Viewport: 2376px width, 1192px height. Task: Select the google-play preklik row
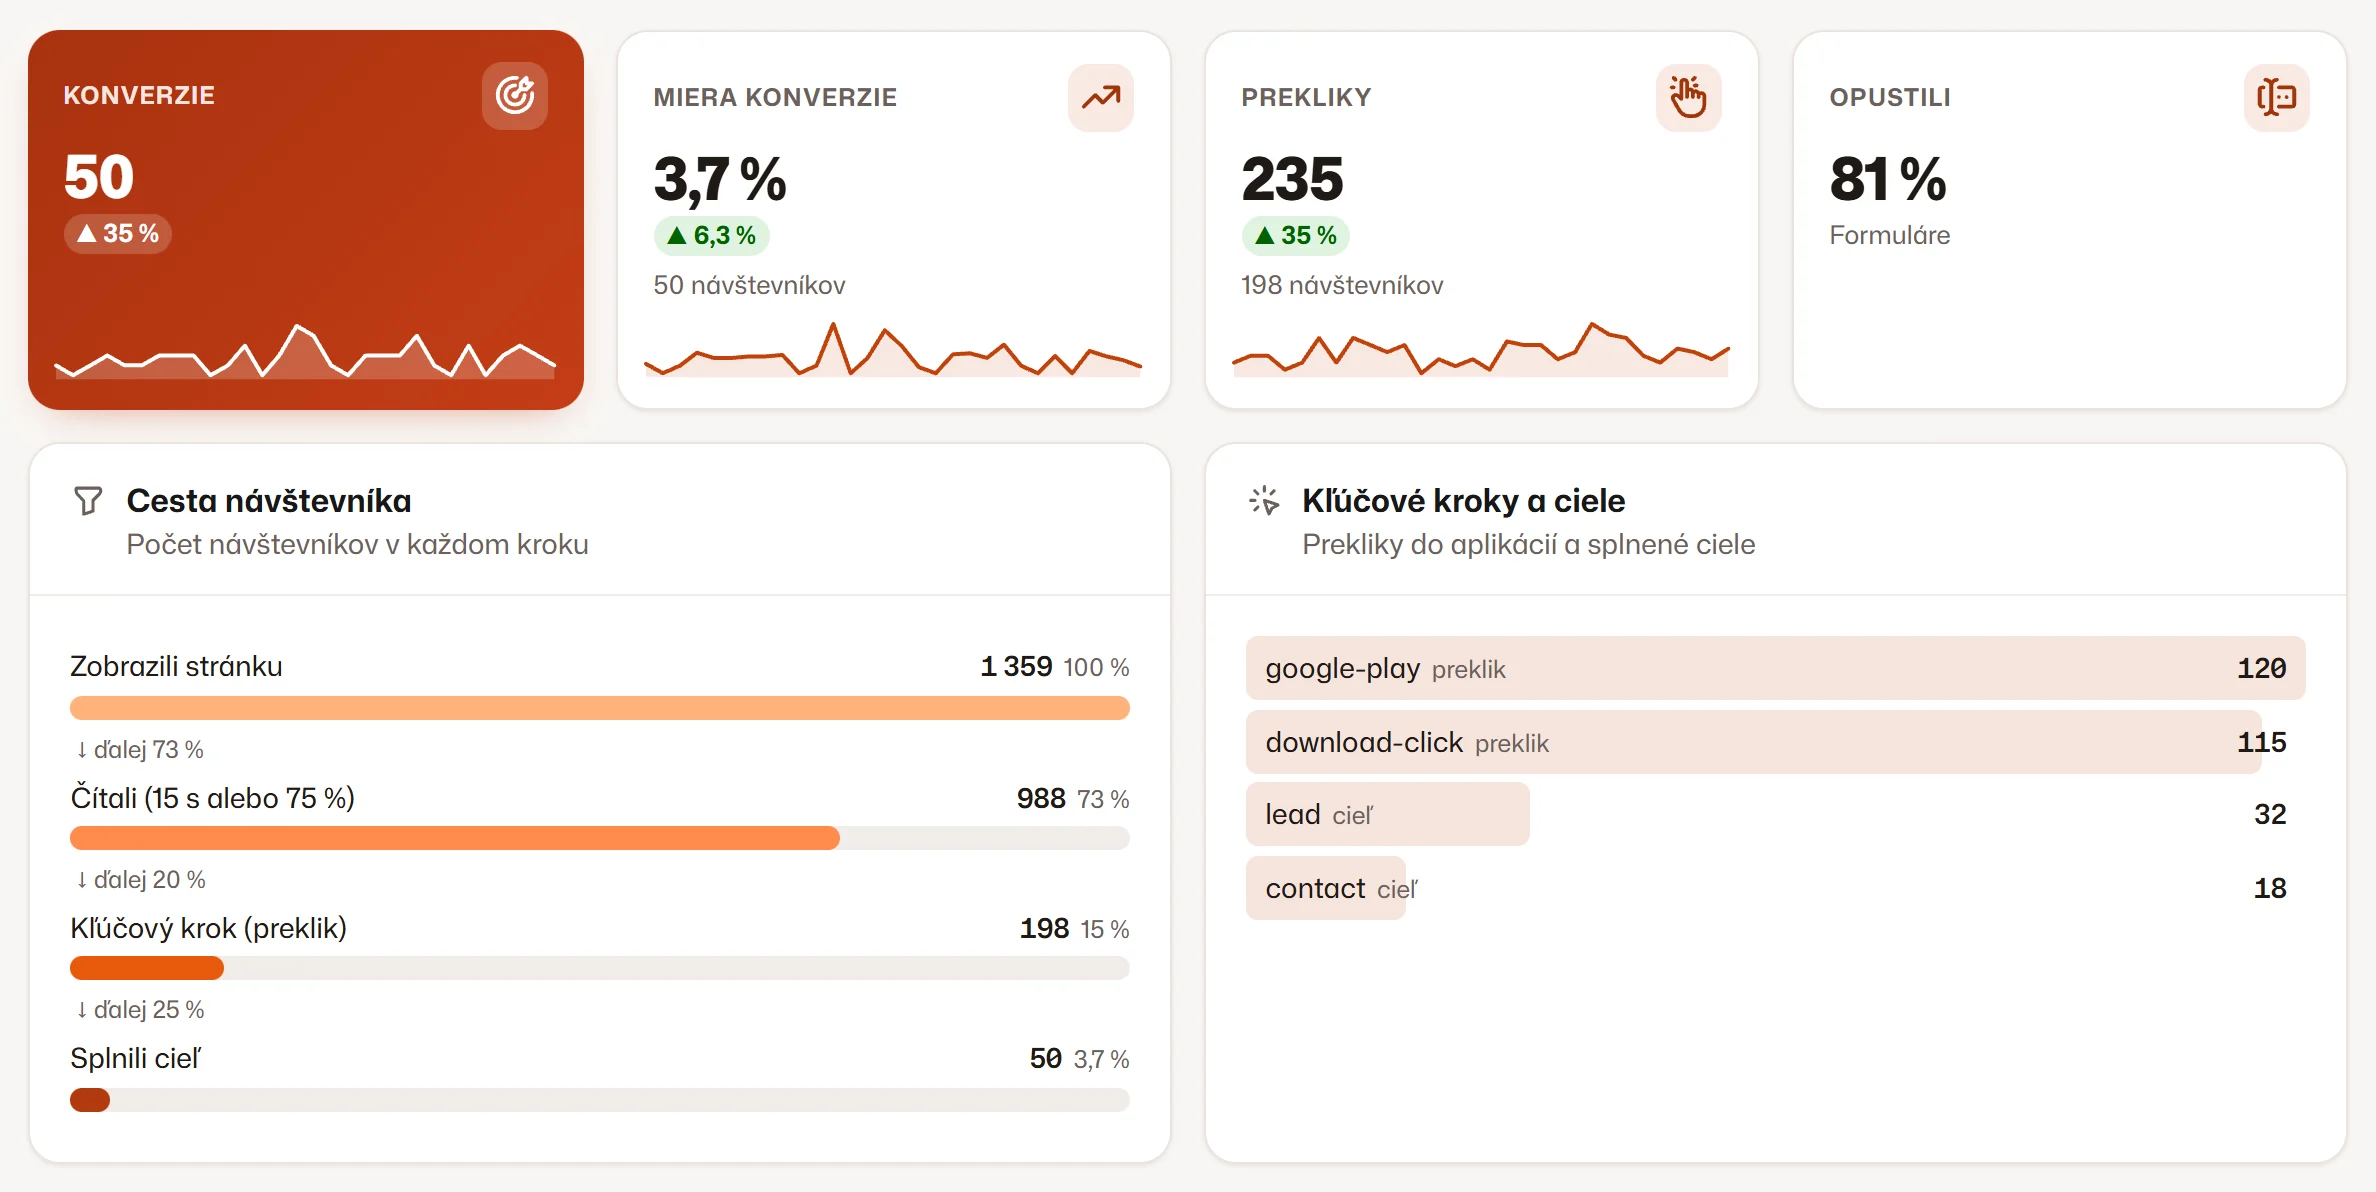[x=1776, y=668]
